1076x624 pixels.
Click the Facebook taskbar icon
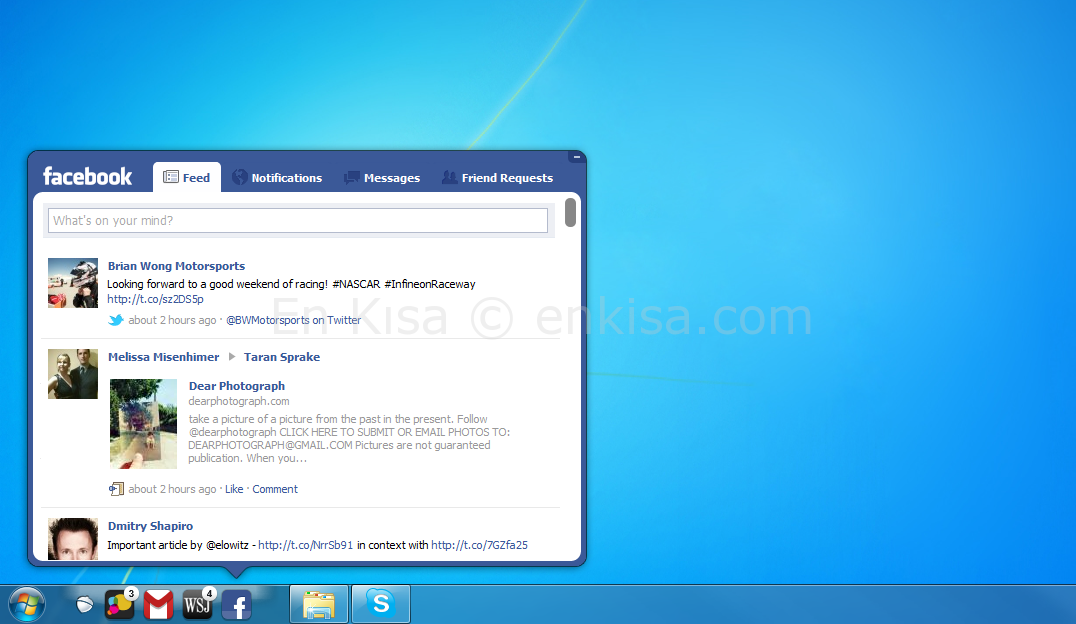coord(237,605)
